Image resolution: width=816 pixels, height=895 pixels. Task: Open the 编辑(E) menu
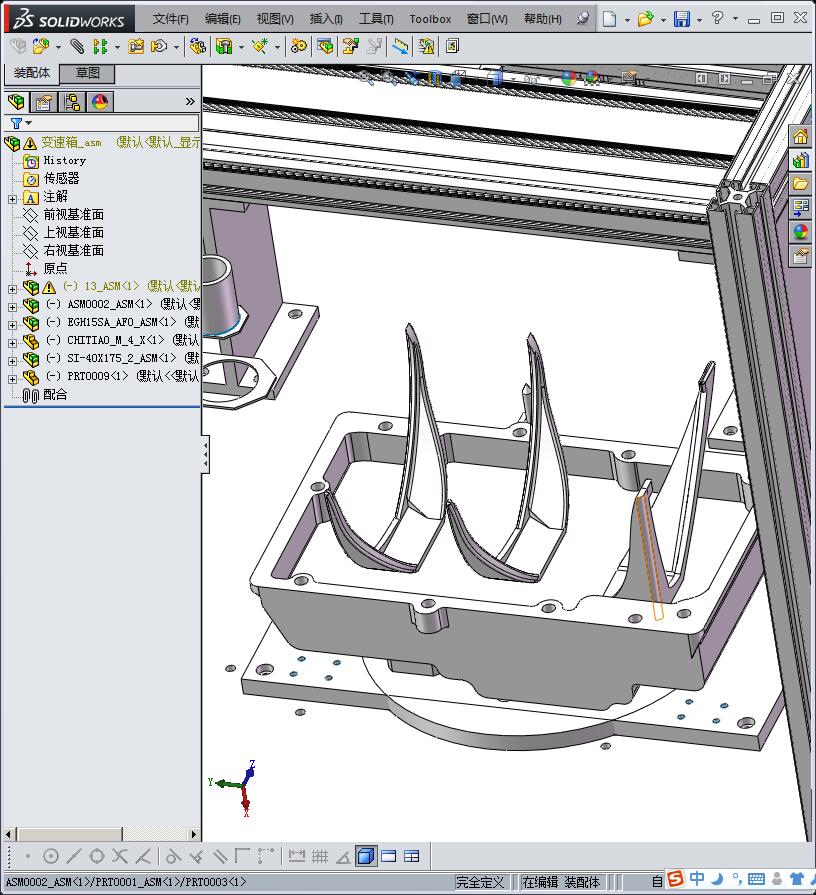(x=223, y=19)
